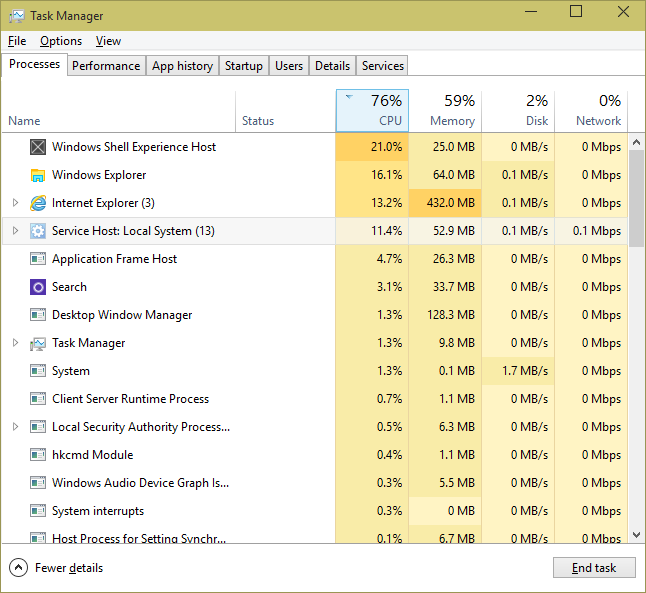646x593 pixels.
Task: Click the Windows Shell Experience Host icon
Action: [x=38, y=147]
